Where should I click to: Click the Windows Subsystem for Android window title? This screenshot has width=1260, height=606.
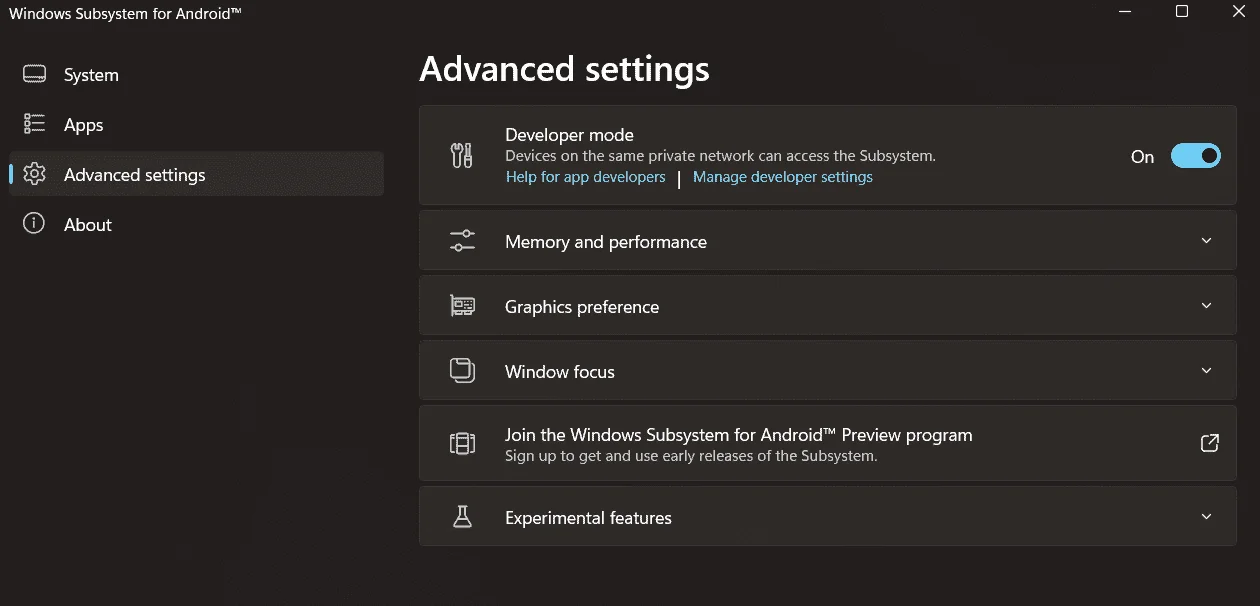(125, 13)
